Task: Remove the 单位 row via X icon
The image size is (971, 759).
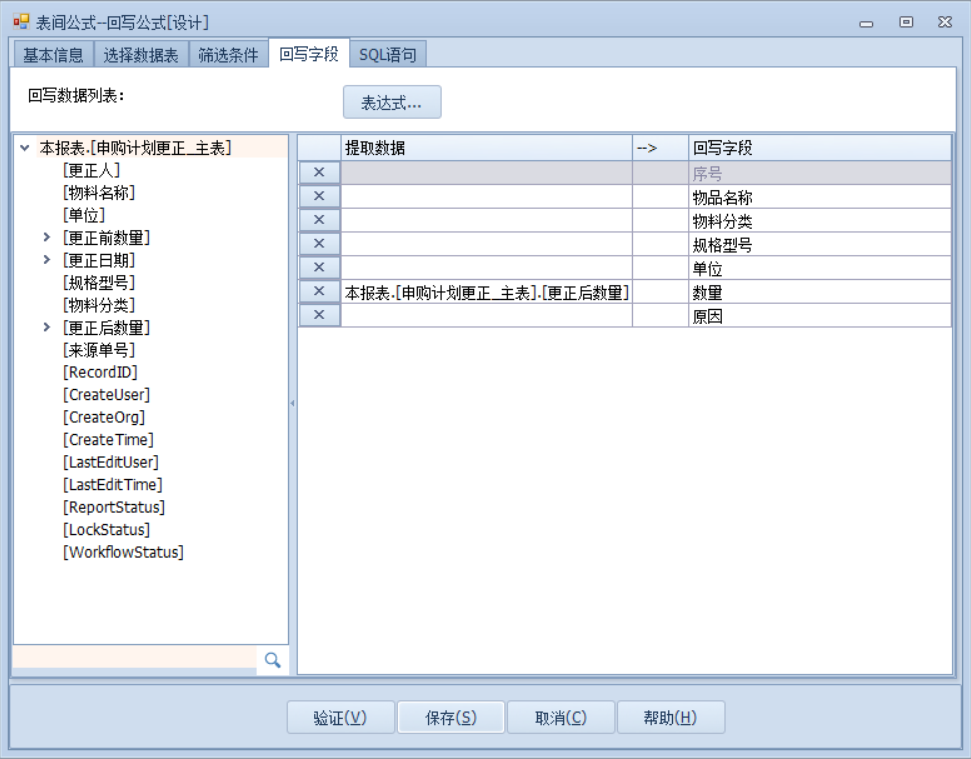Action: click(x=319, y=268)
